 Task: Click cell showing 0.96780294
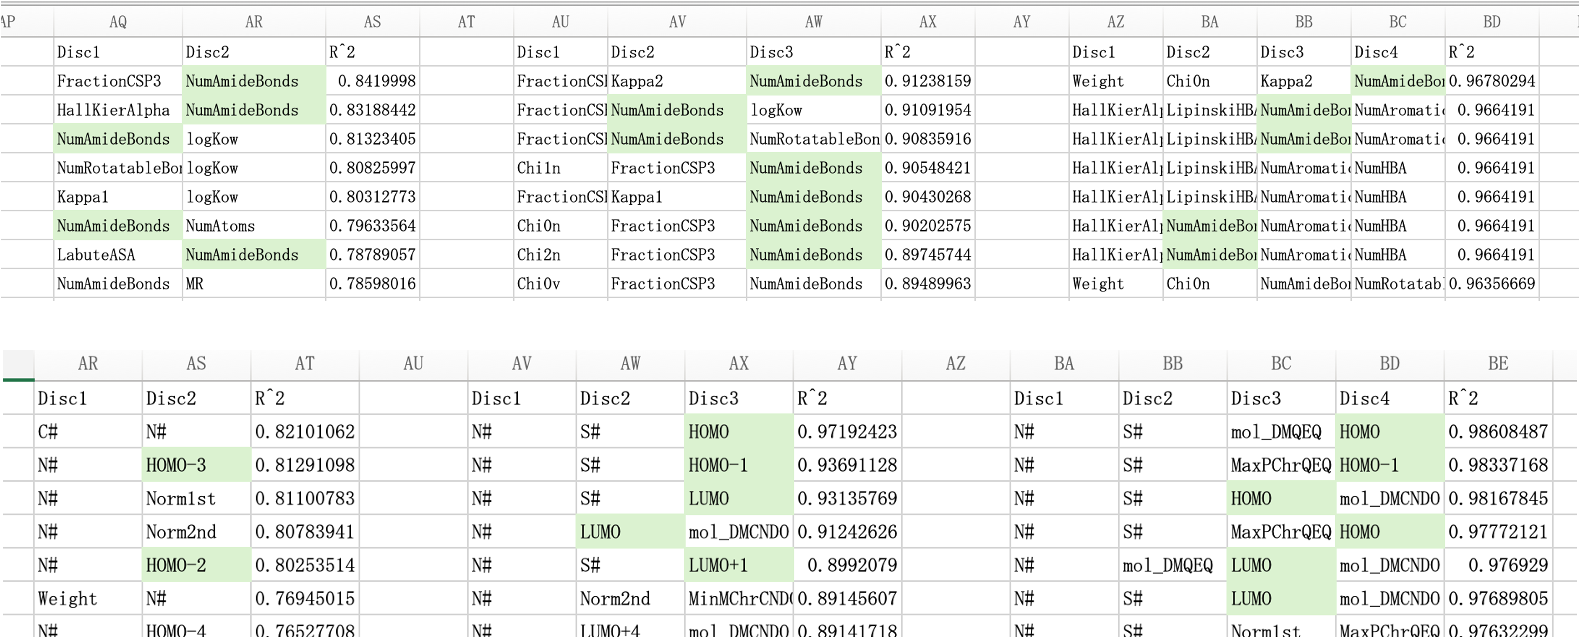coord(1491,81)
